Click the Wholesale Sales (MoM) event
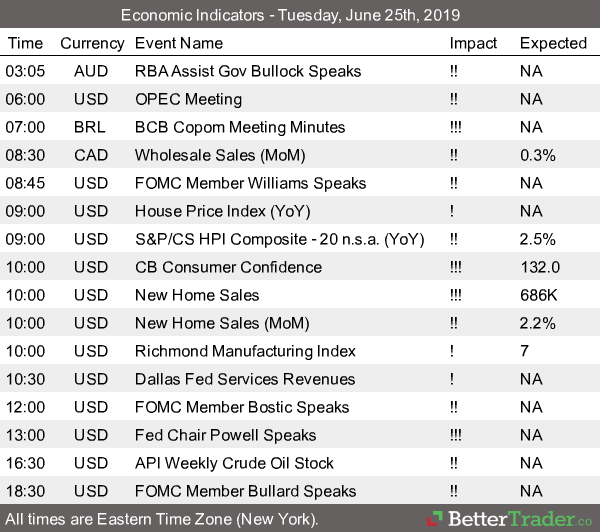600x532 pixels. [x=221, y=155]
